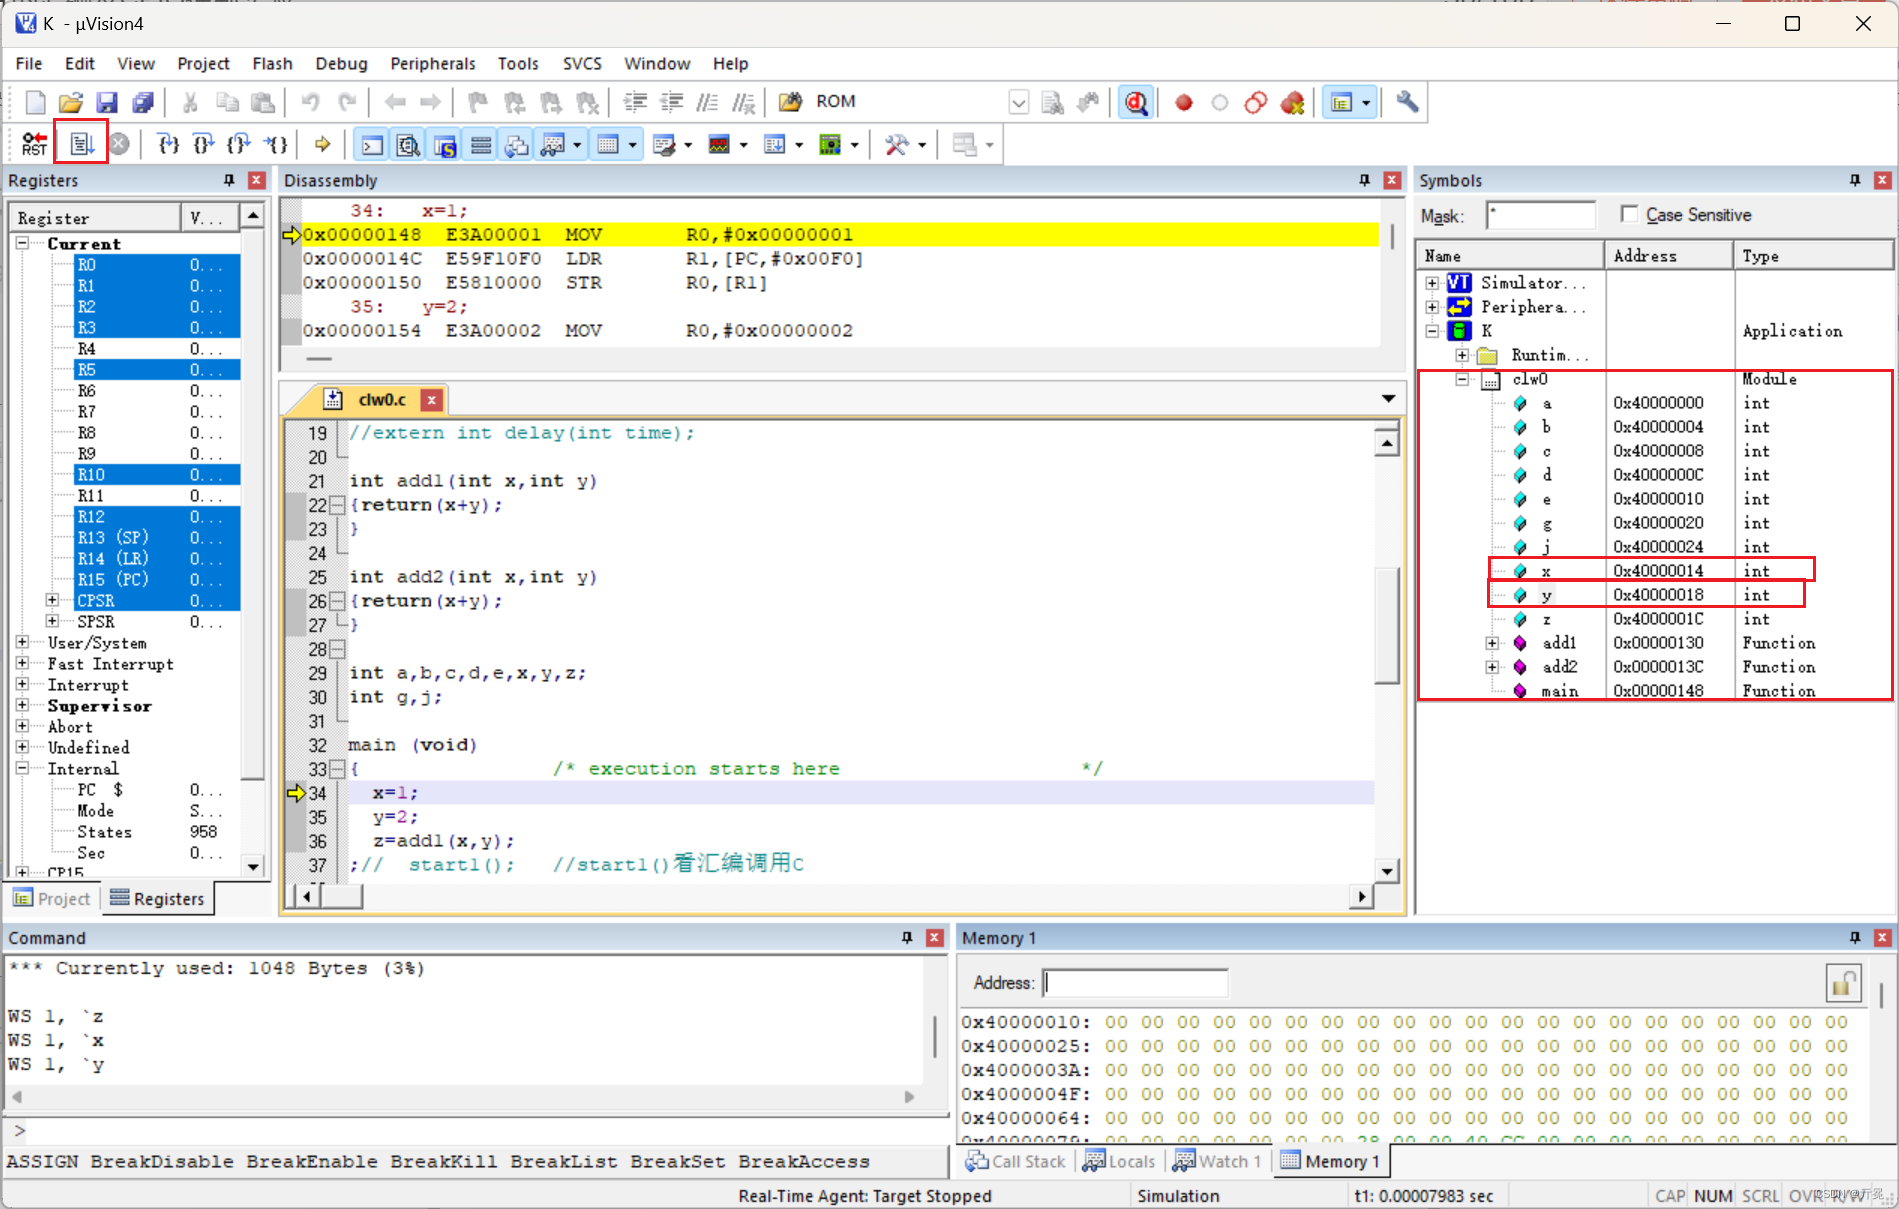Open the SVCS menu
1899x1209 pixels.
[x=582, y=63]
